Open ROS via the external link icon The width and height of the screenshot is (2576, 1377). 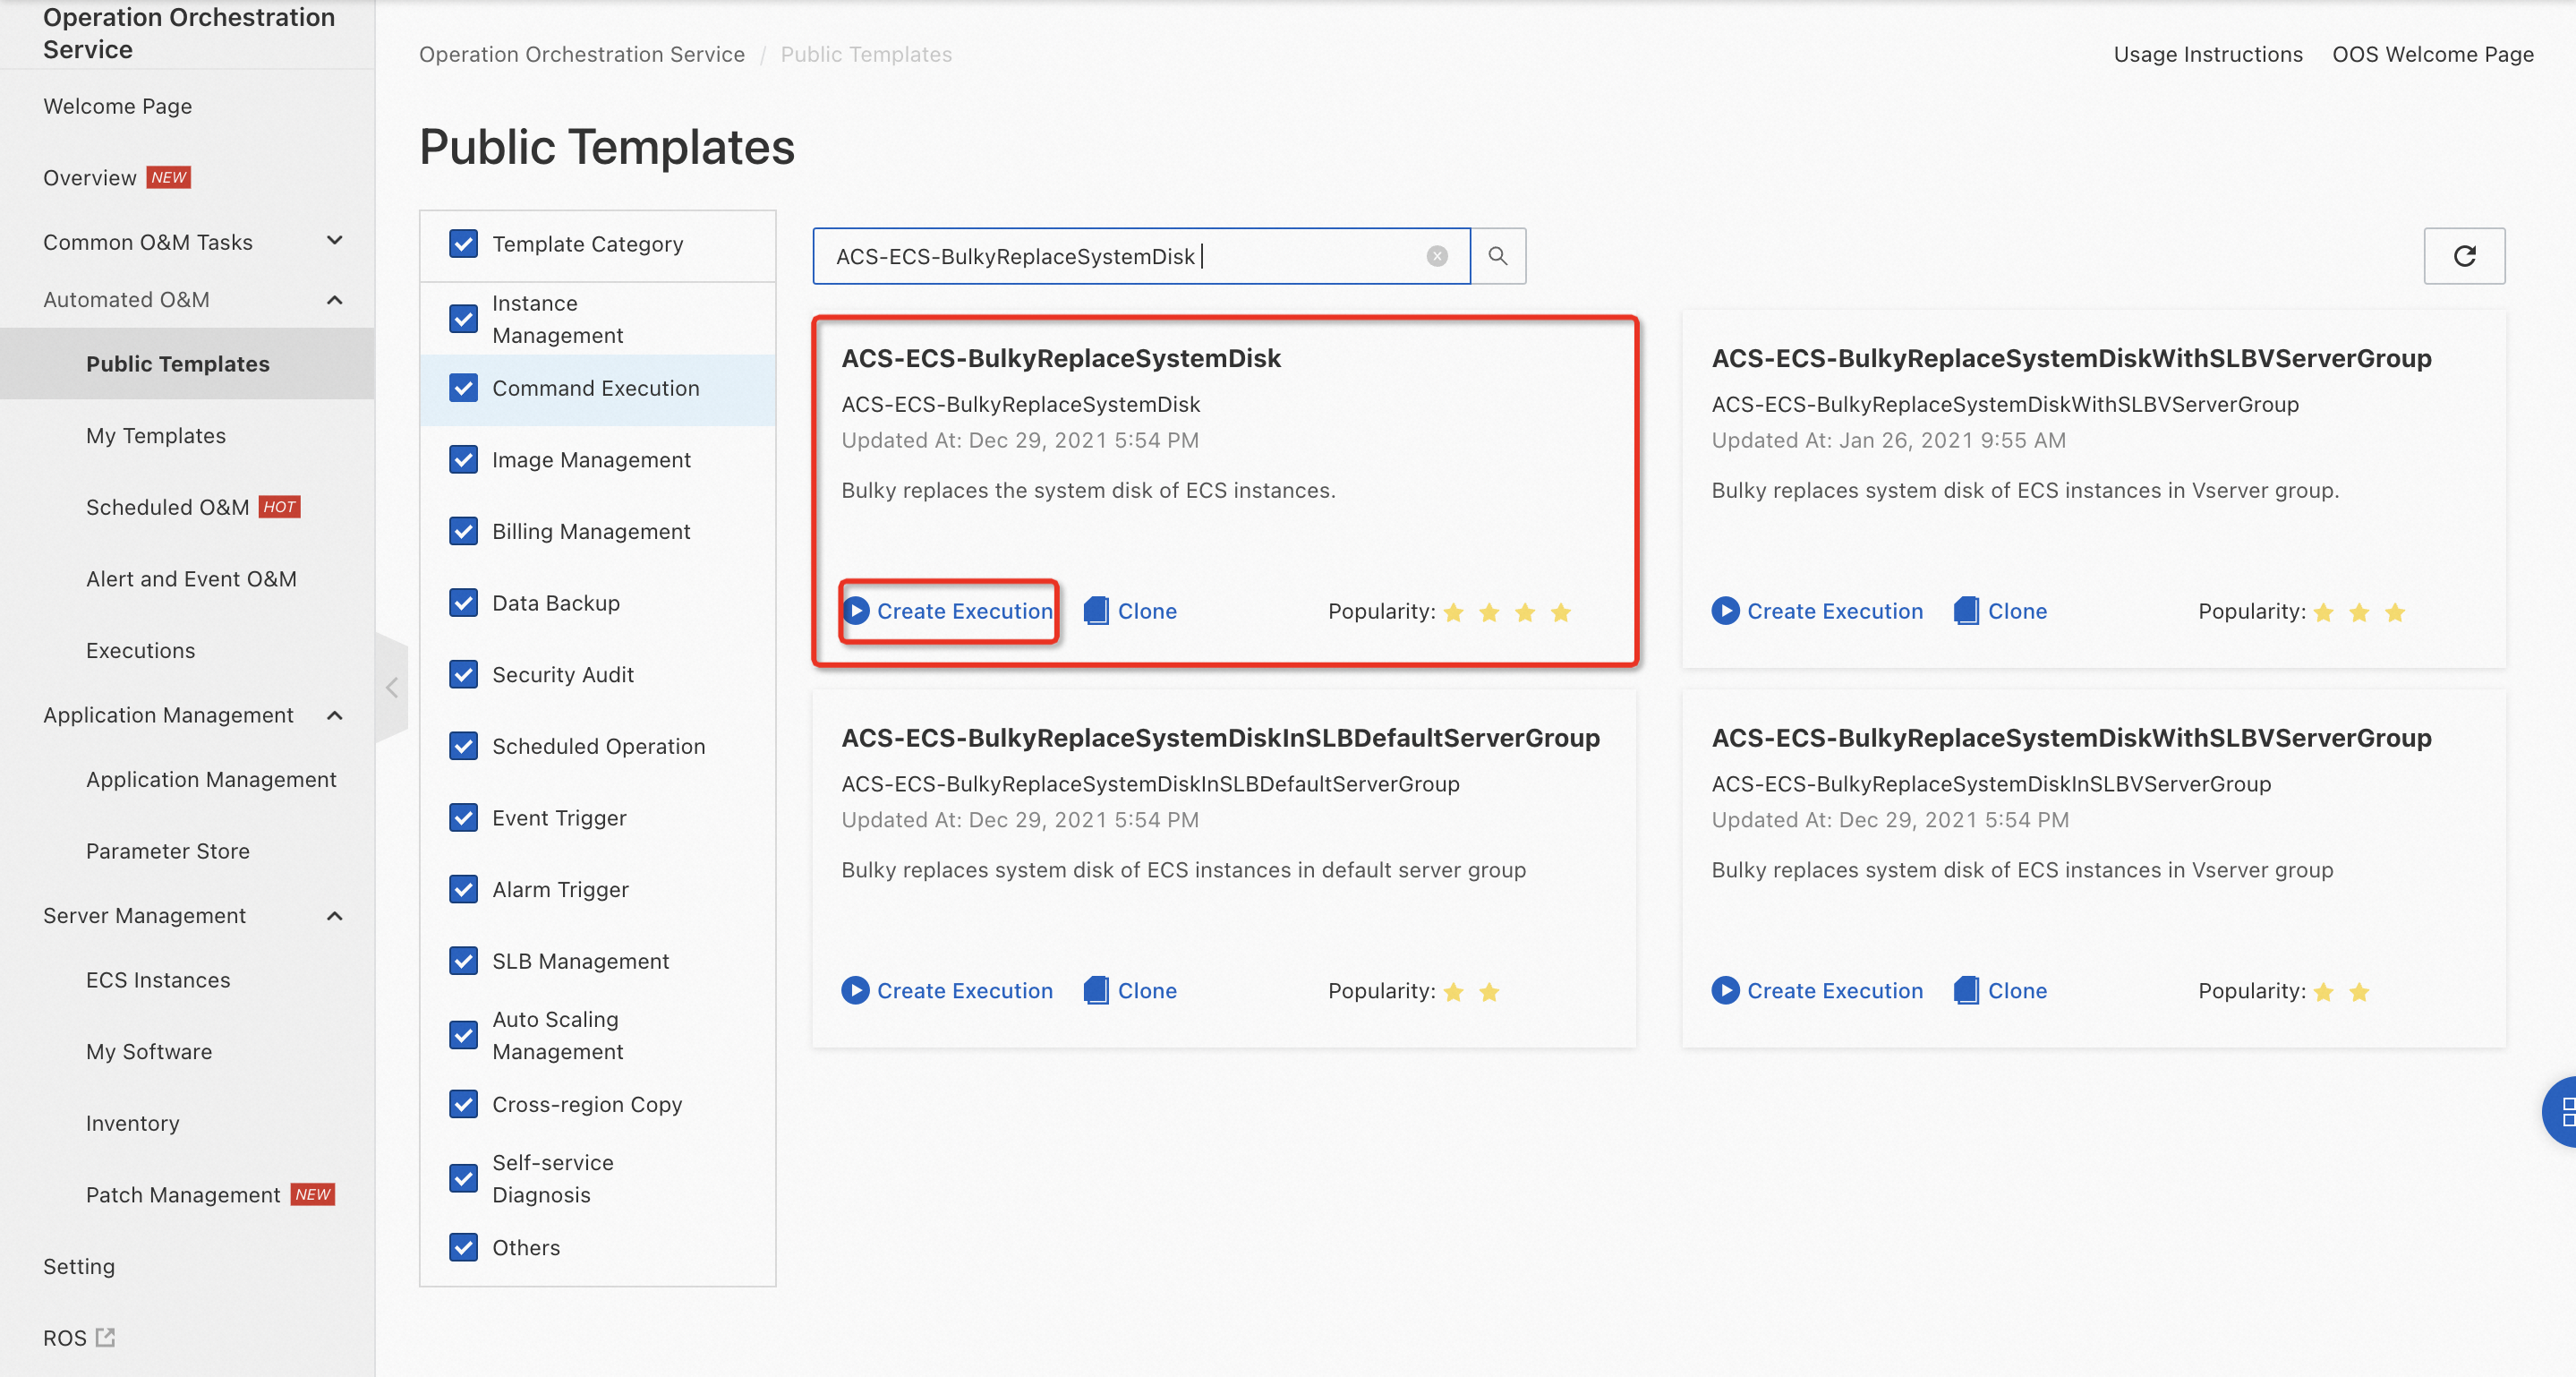105,1336
